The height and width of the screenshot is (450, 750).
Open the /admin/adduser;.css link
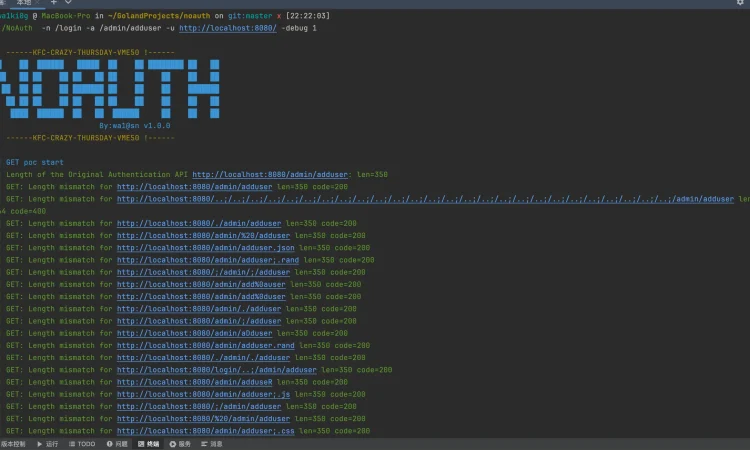click(206, 431)
